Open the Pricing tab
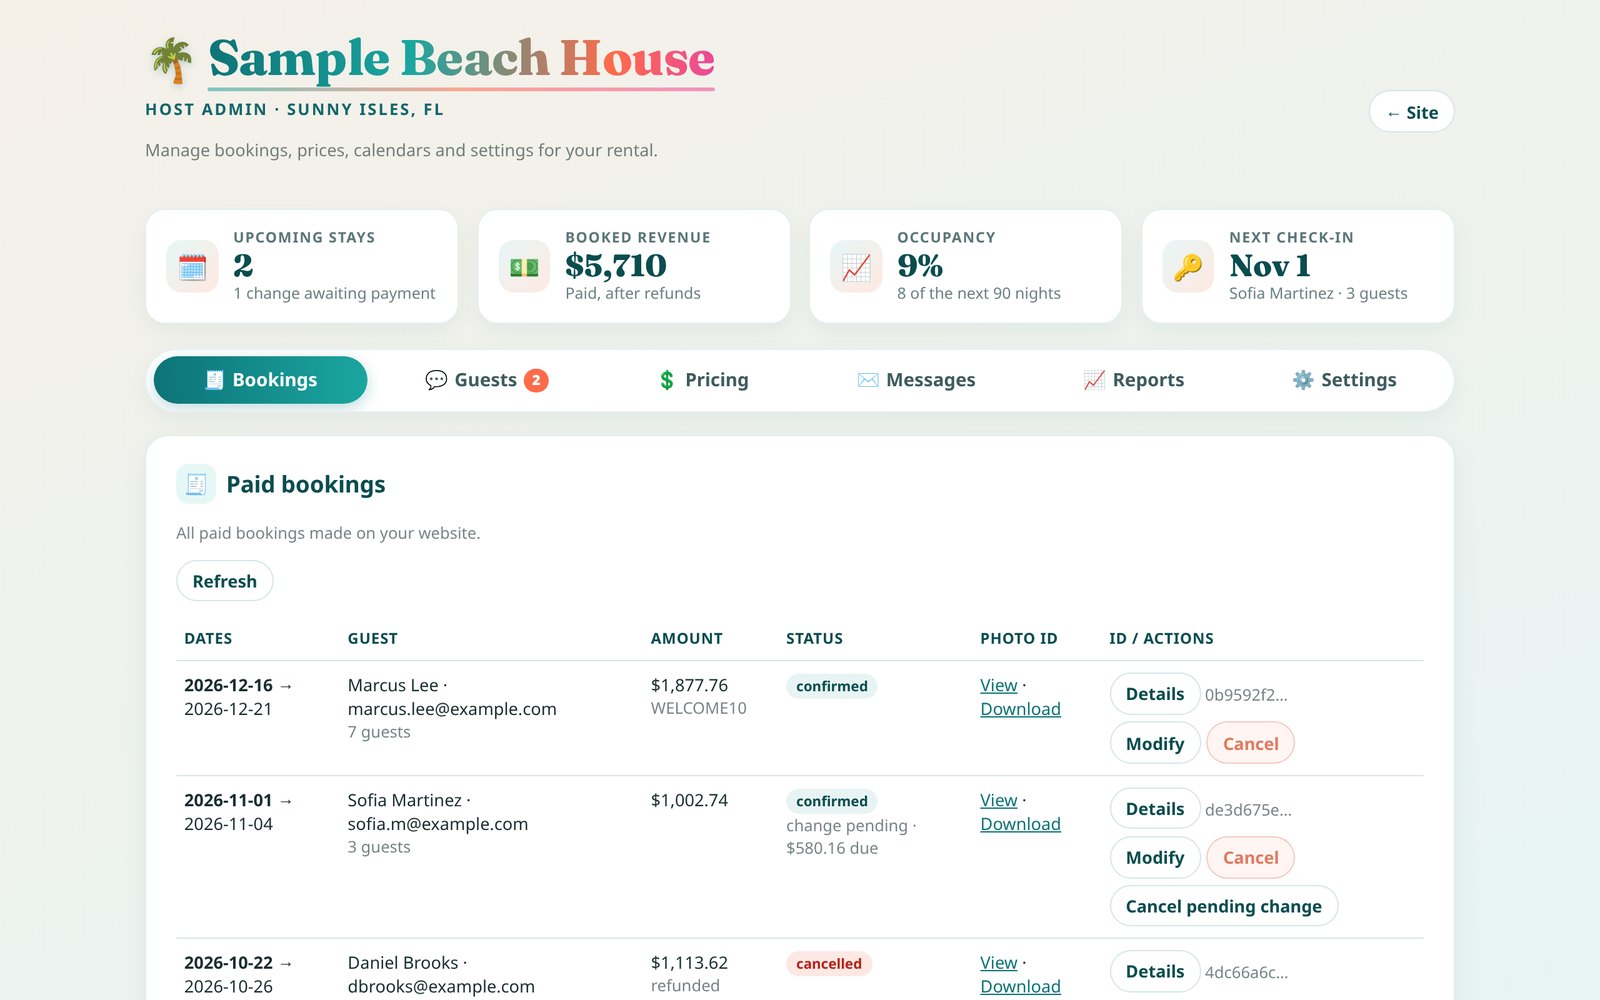The width and height of the screenshot is (1600, 1000). point(703,380)
